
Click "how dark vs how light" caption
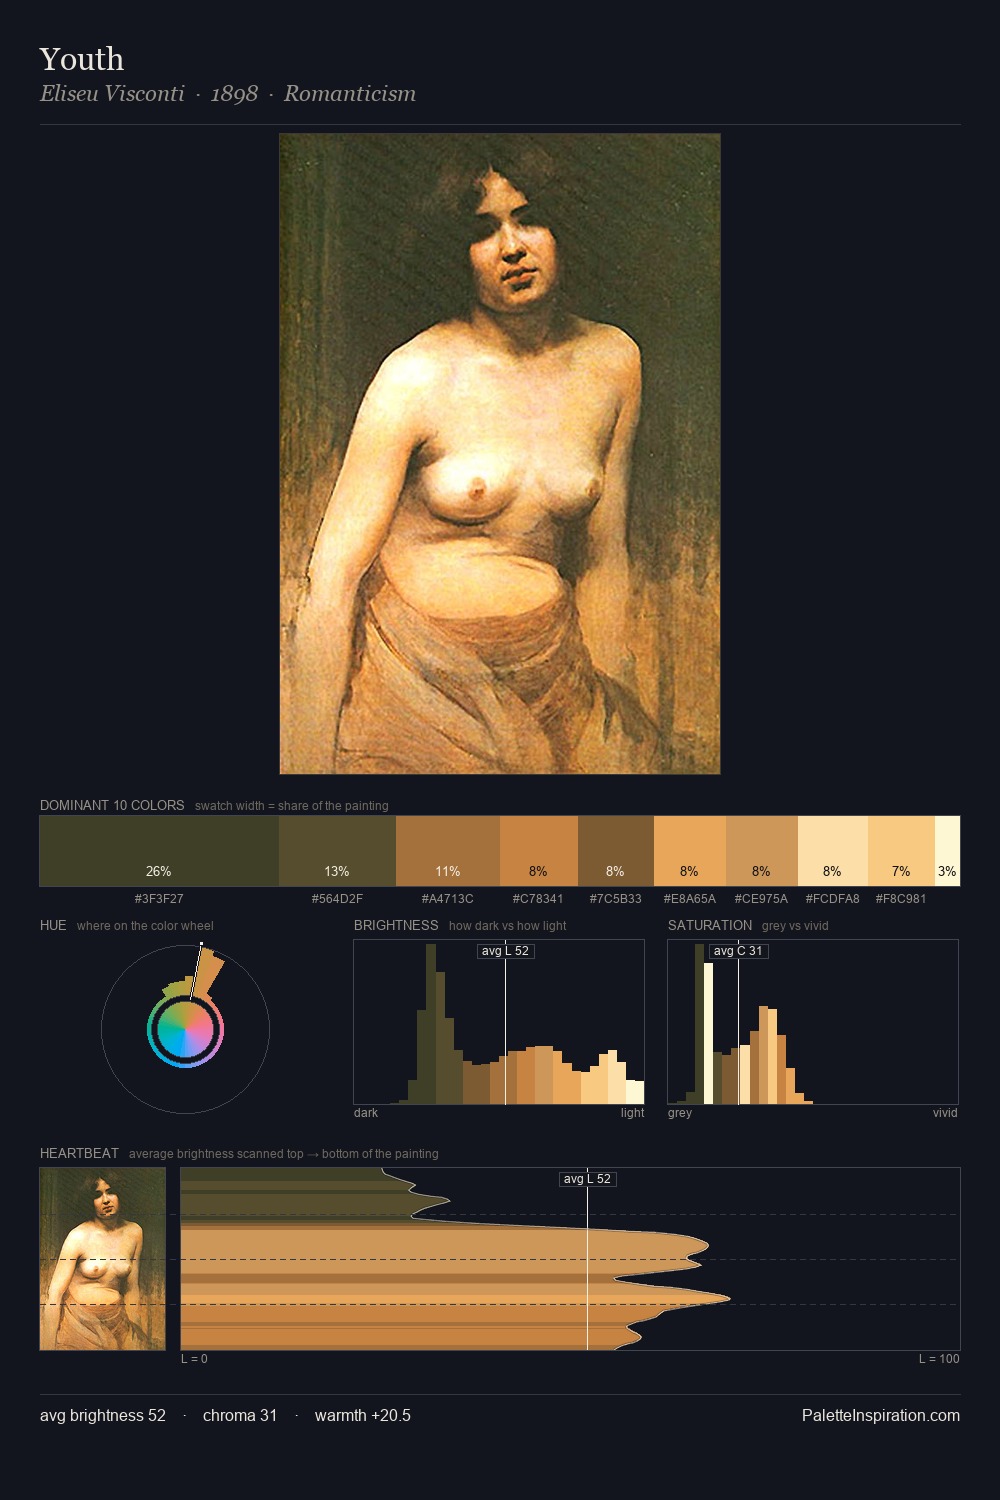pyautogui.click(x=508, y=926)
